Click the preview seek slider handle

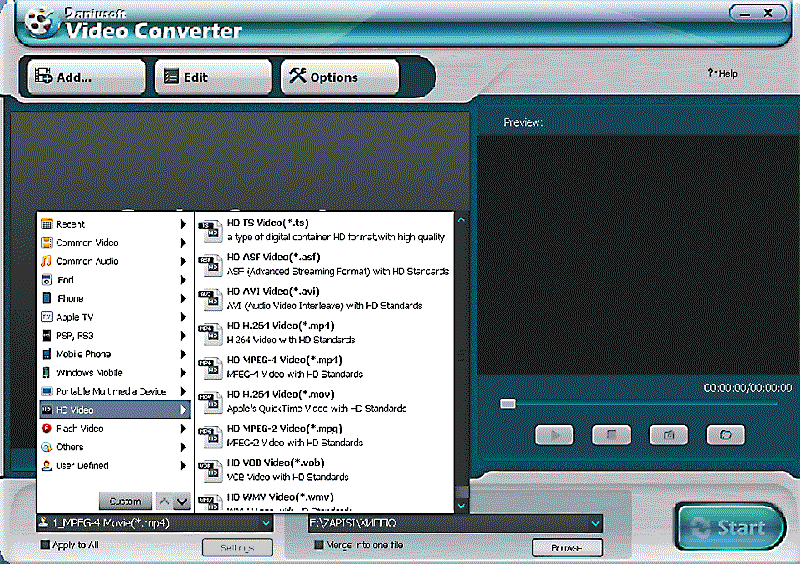[508, 404]
